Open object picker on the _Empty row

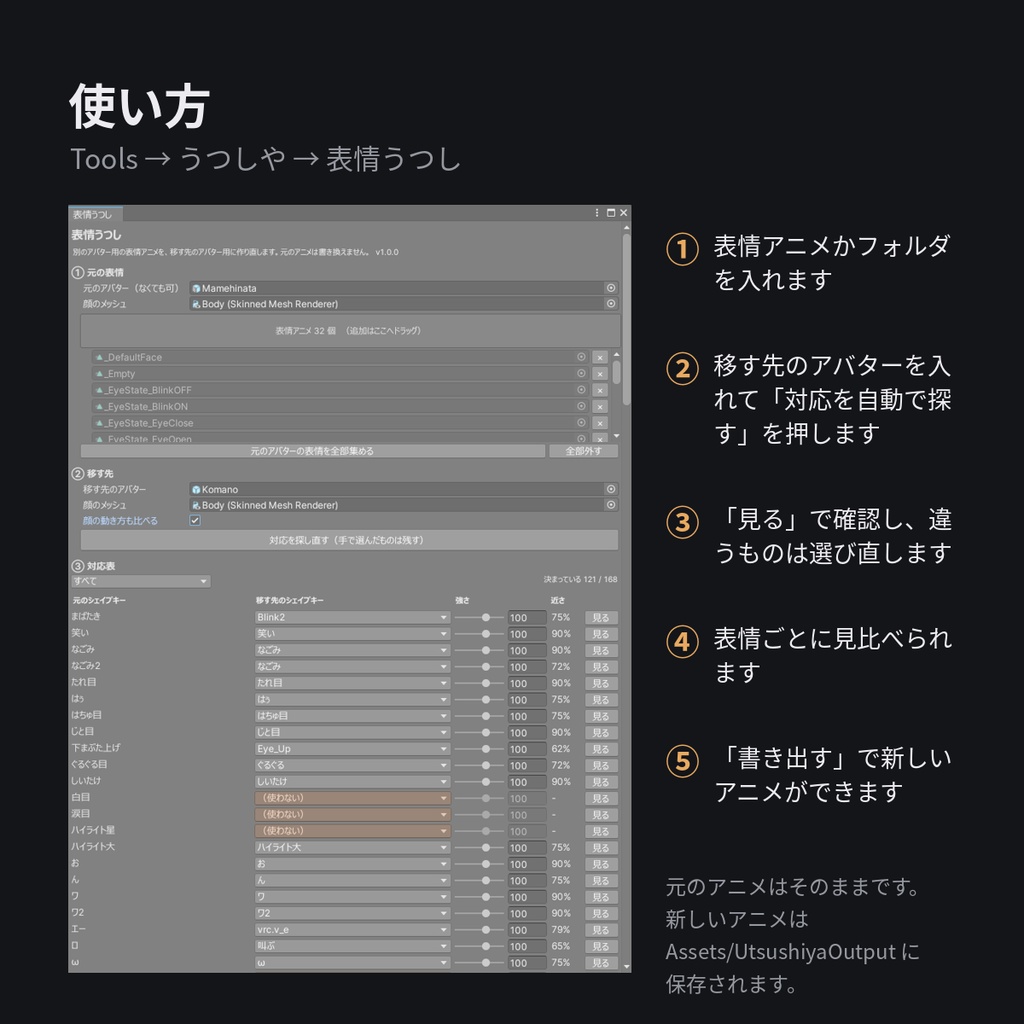581,374
